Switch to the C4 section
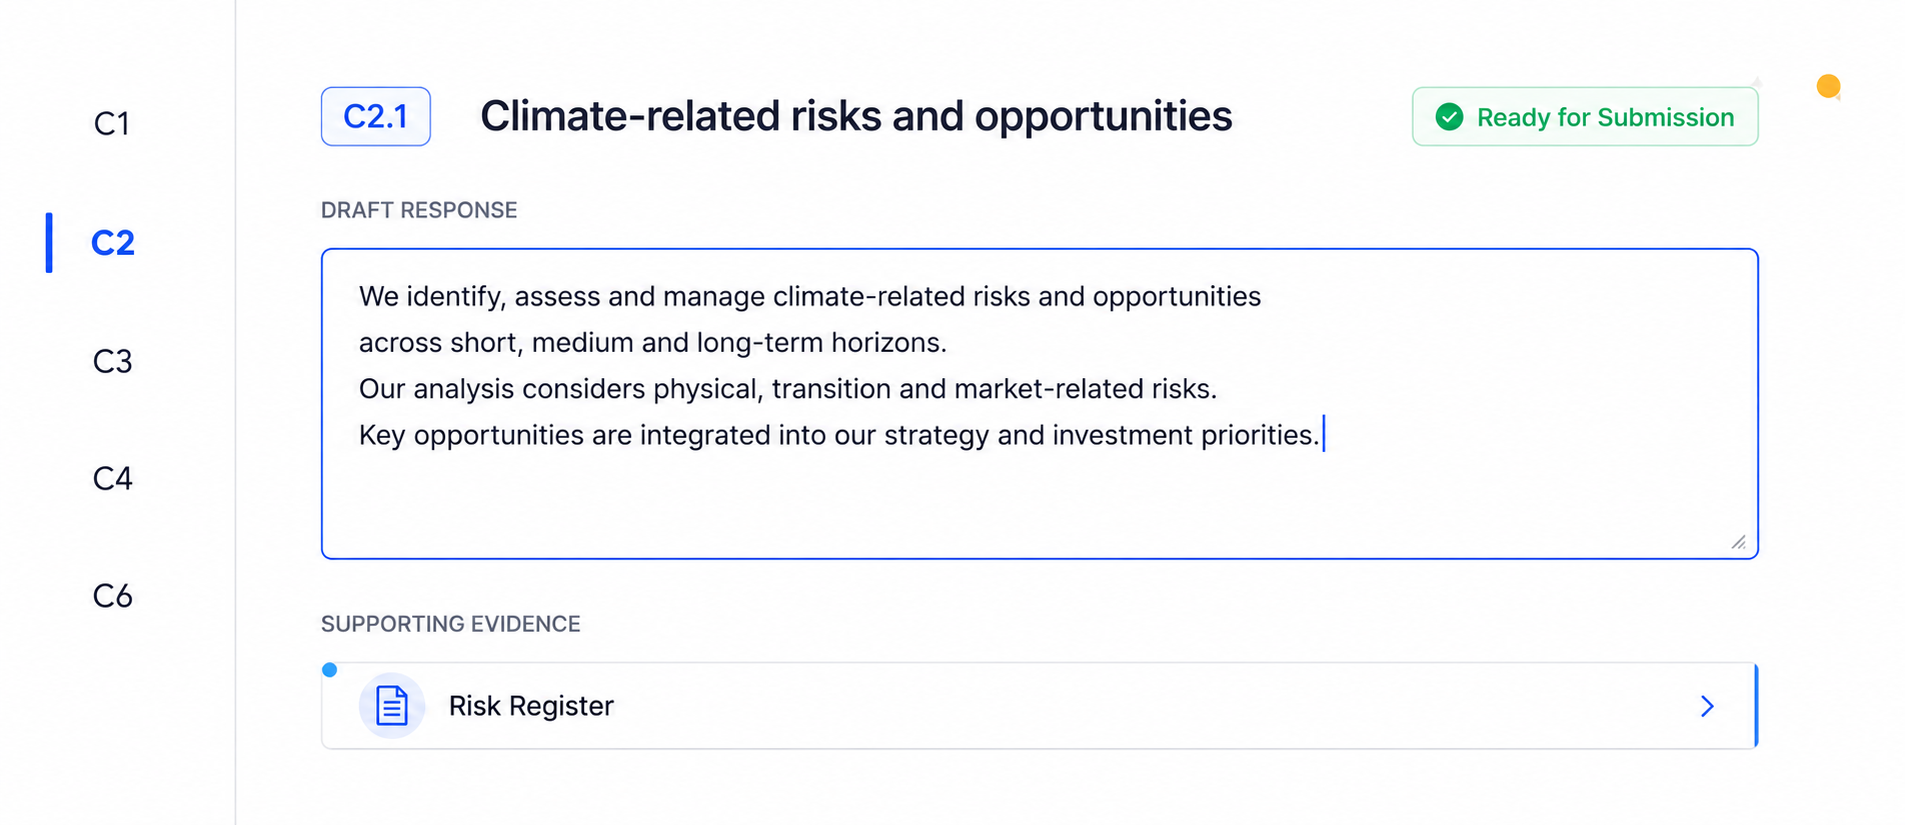 pos(112,478)
